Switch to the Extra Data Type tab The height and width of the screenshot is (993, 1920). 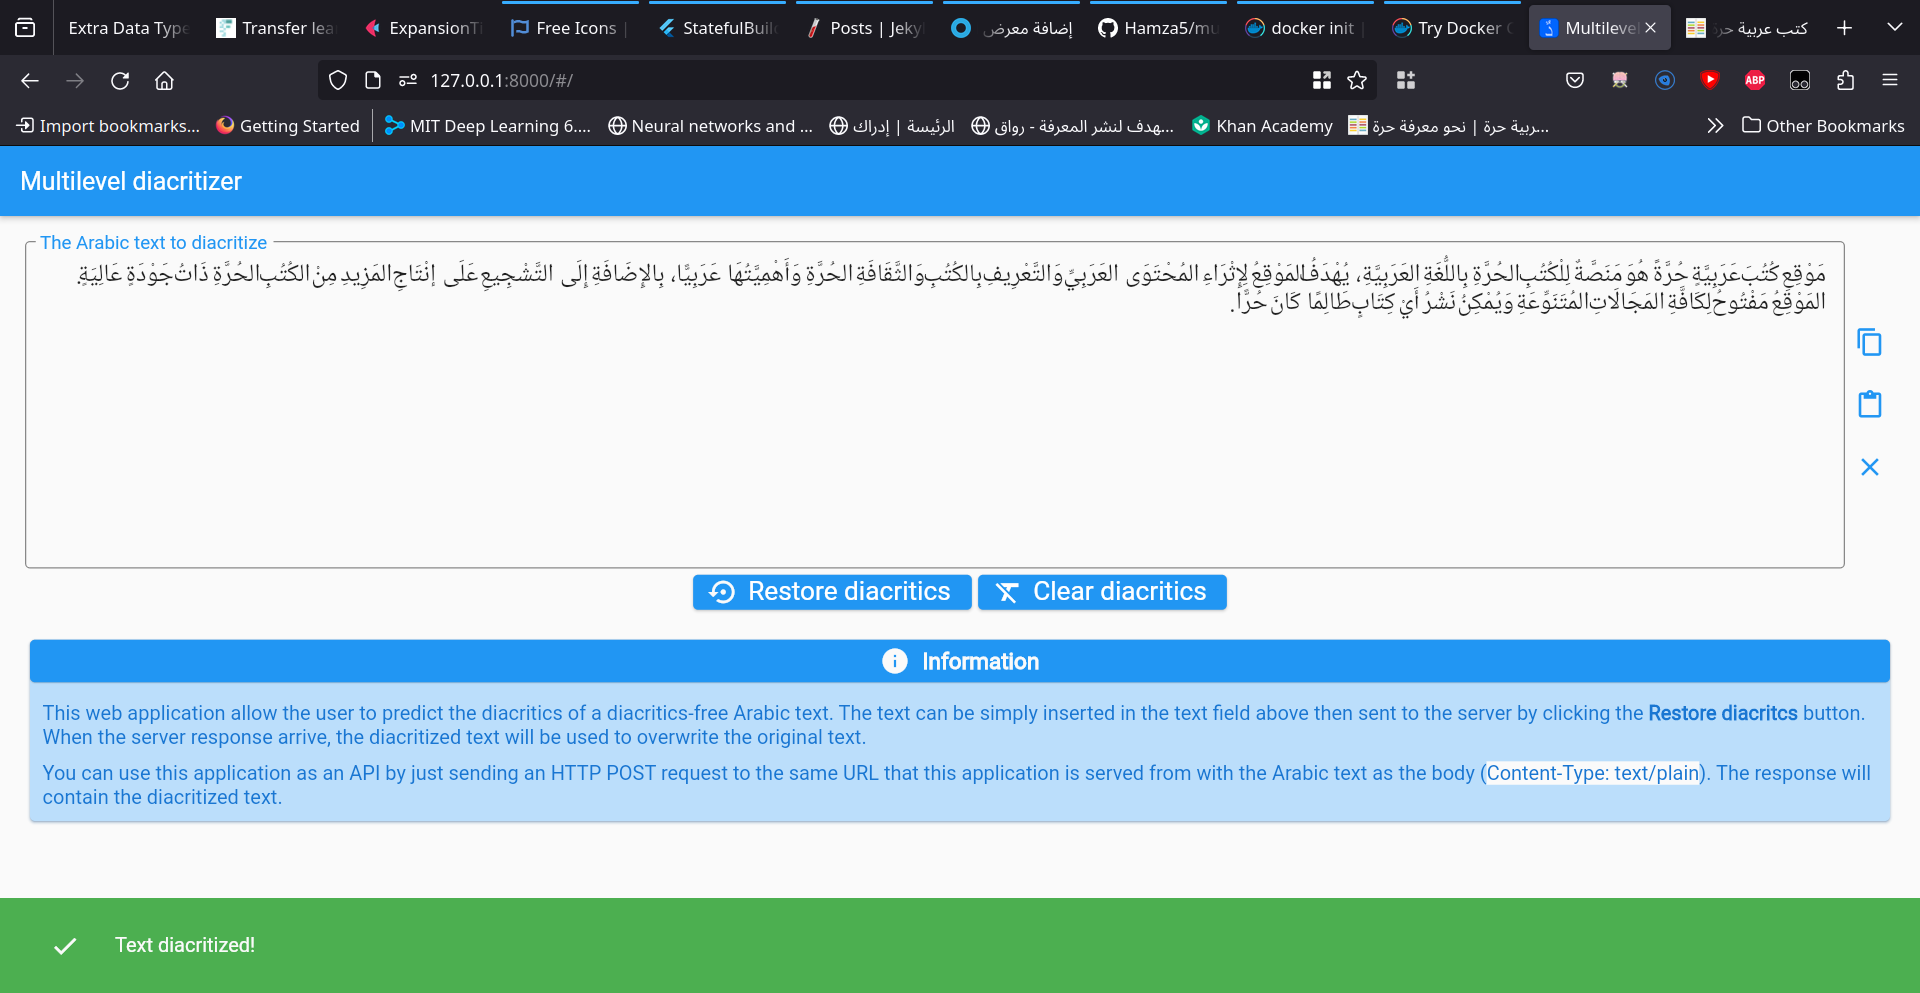pos(127,28)
